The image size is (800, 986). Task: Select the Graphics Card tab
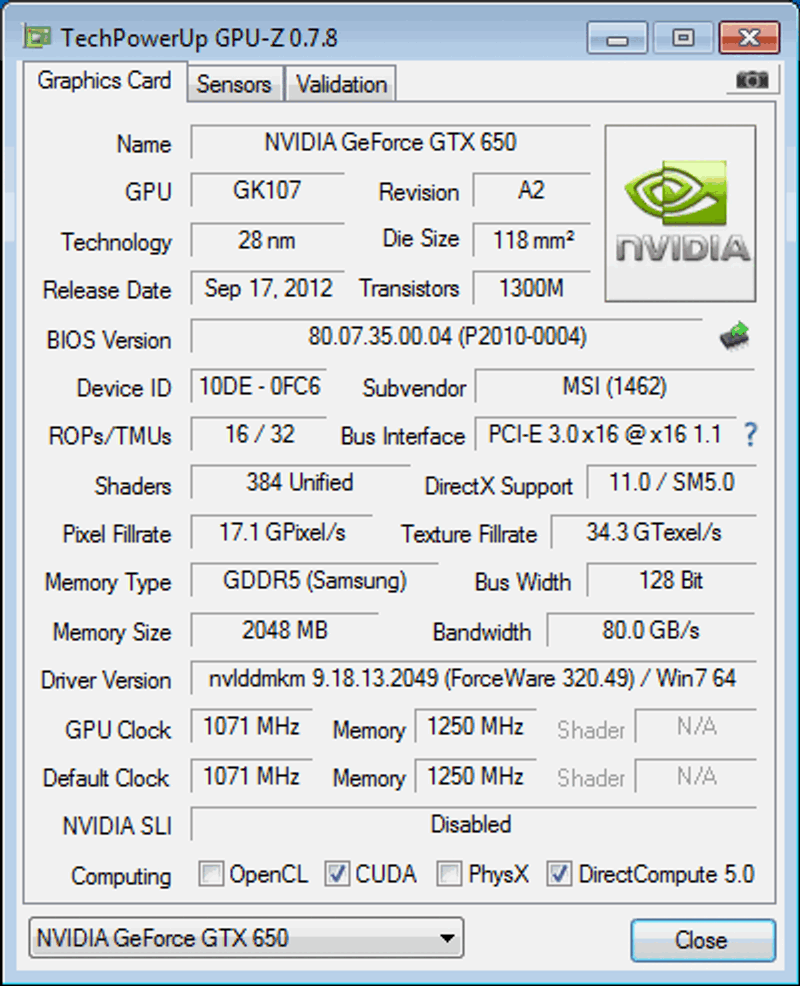(x=104, y=81)
